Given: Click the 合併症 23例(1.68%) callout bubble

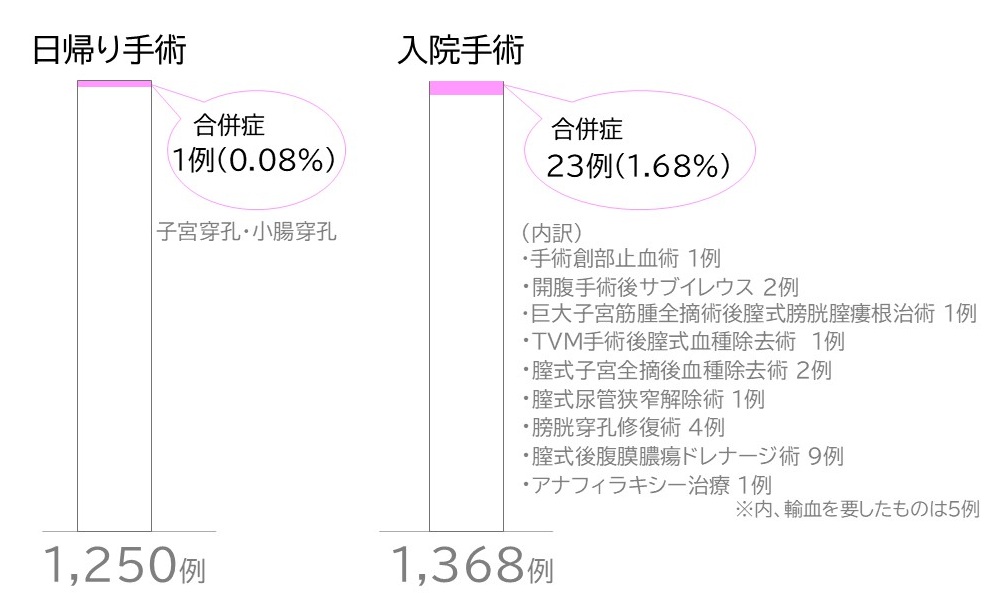Looking at the screenshot, I should (640, 153).
